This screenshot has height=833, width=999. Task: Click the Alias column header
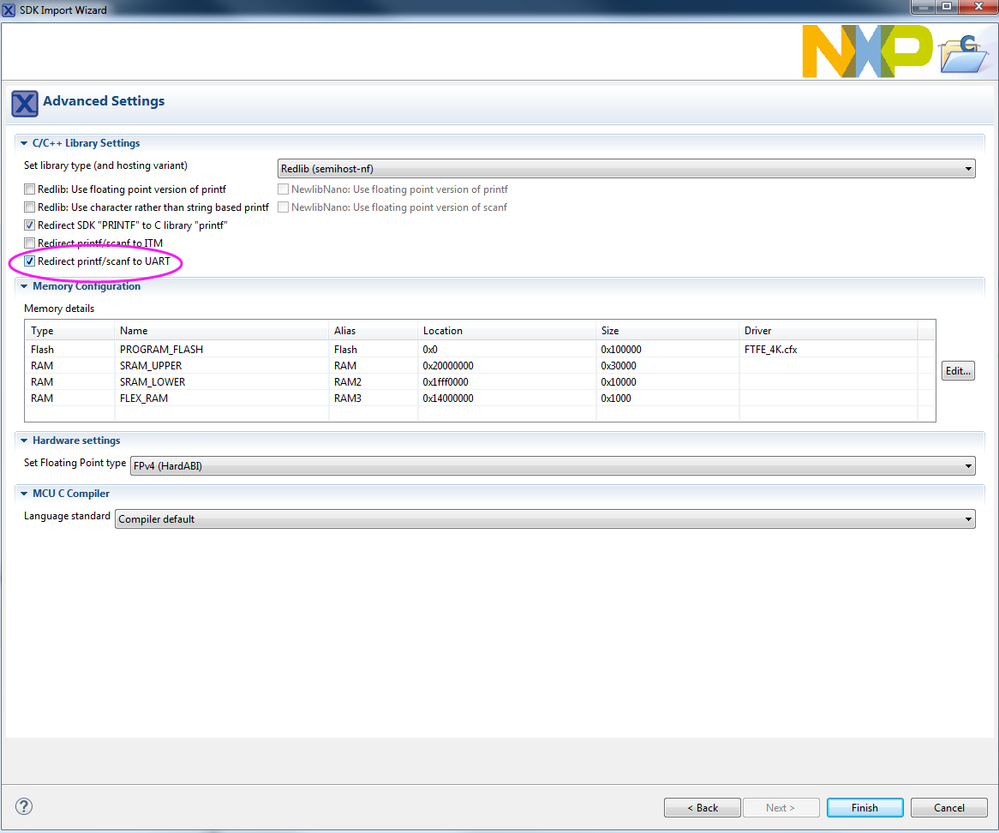373,331
